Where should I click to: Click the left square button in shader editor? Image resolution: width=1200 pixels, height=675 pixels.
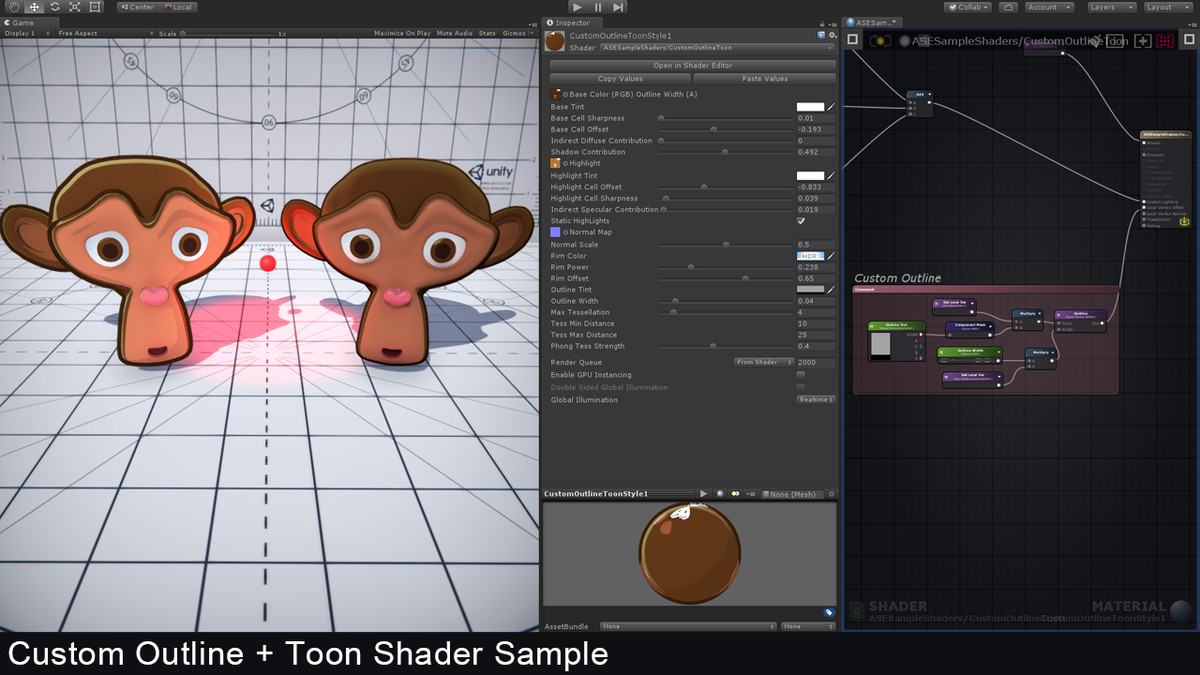[853, 40]
